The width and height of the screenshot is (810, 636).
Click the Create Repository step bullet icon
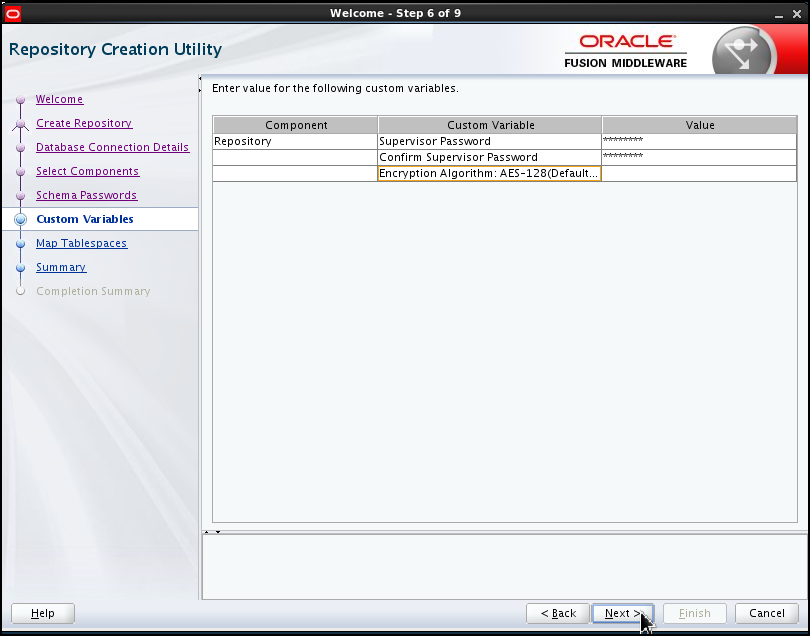[20, 124]
